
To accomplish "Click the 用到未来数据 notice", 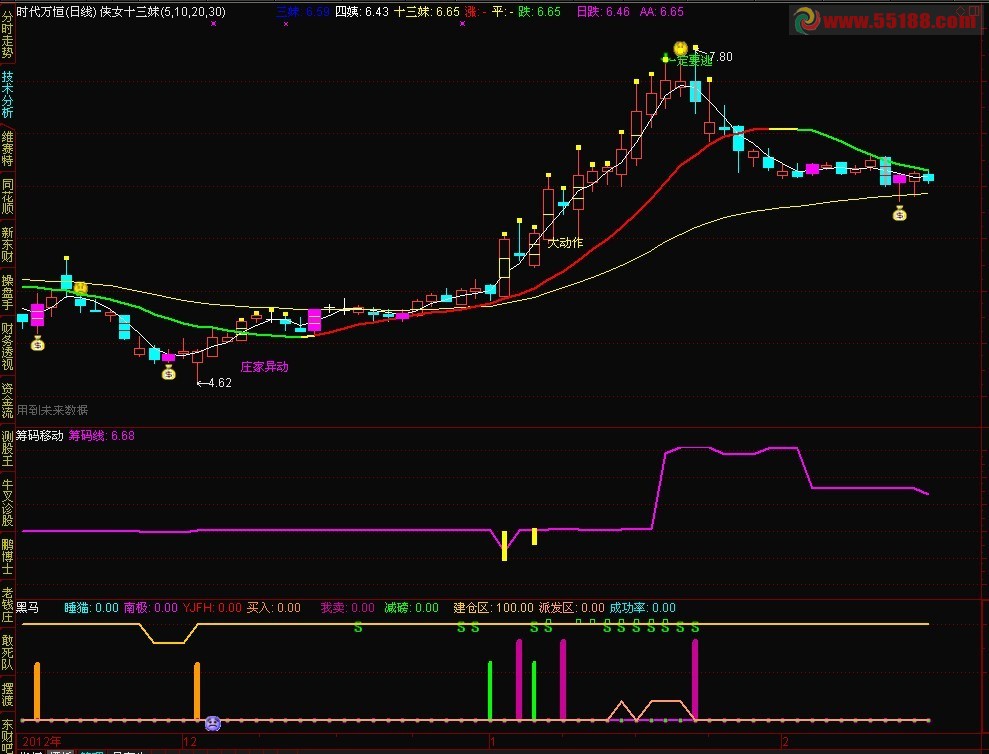I will point(52,410).
